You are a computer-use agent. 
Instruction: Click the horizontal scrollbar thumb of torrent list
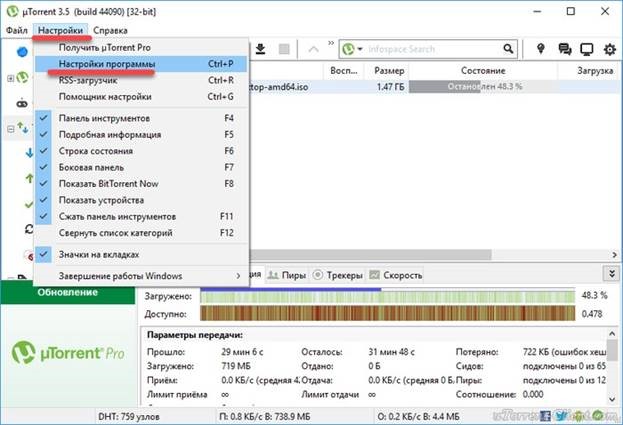click(370, 254)
